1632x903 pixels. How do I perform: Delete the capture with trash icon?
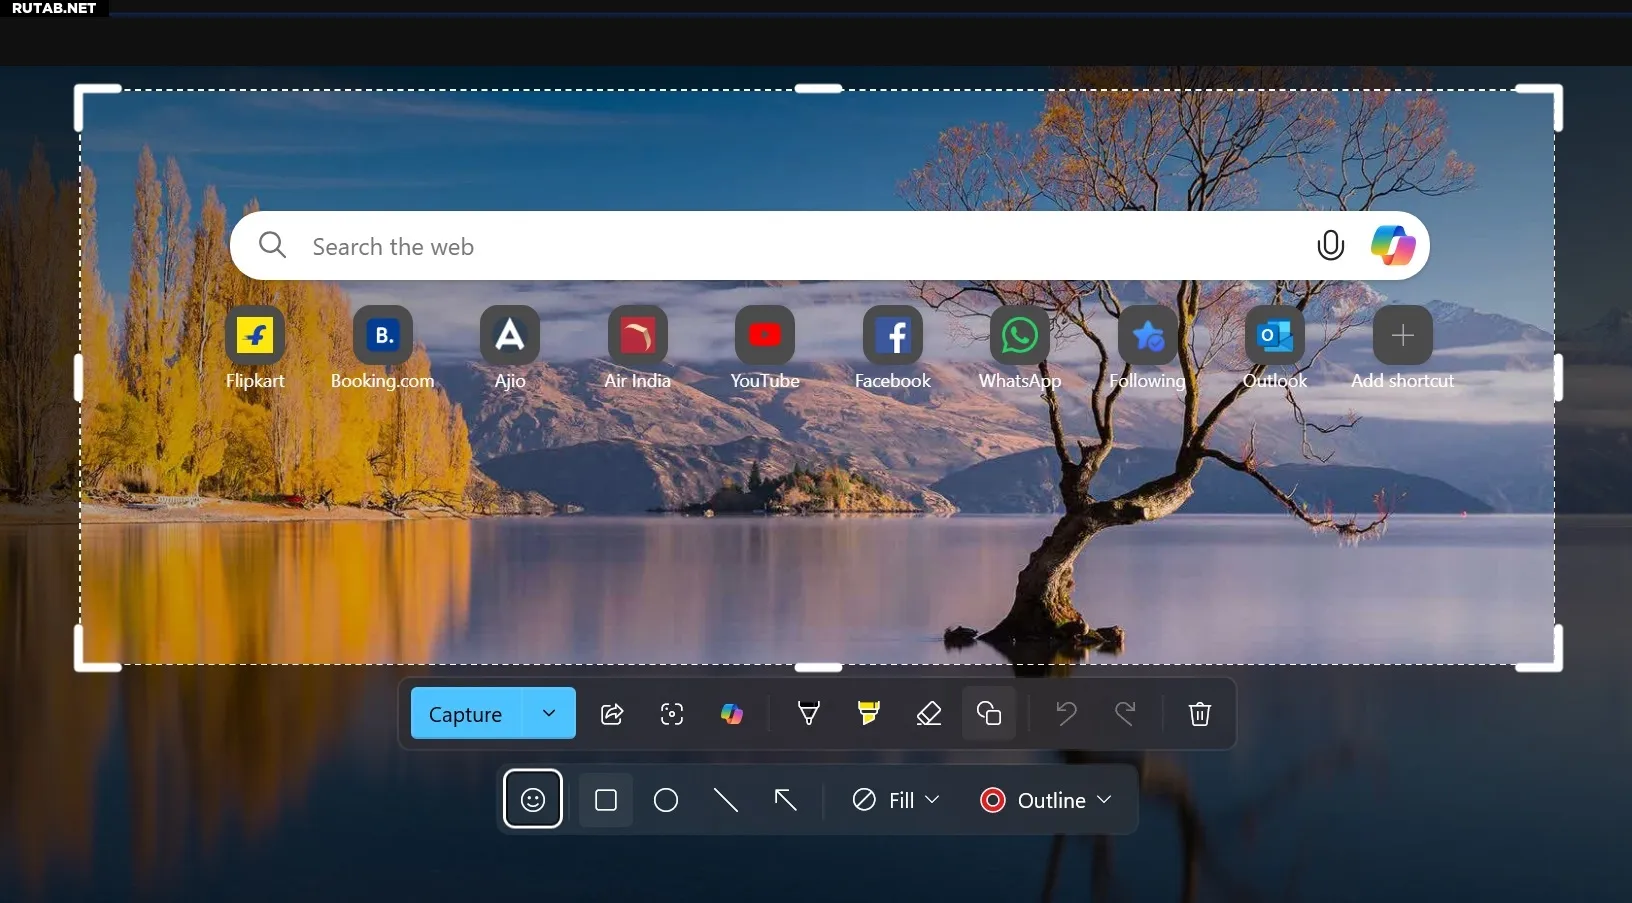coord(1200,714)
